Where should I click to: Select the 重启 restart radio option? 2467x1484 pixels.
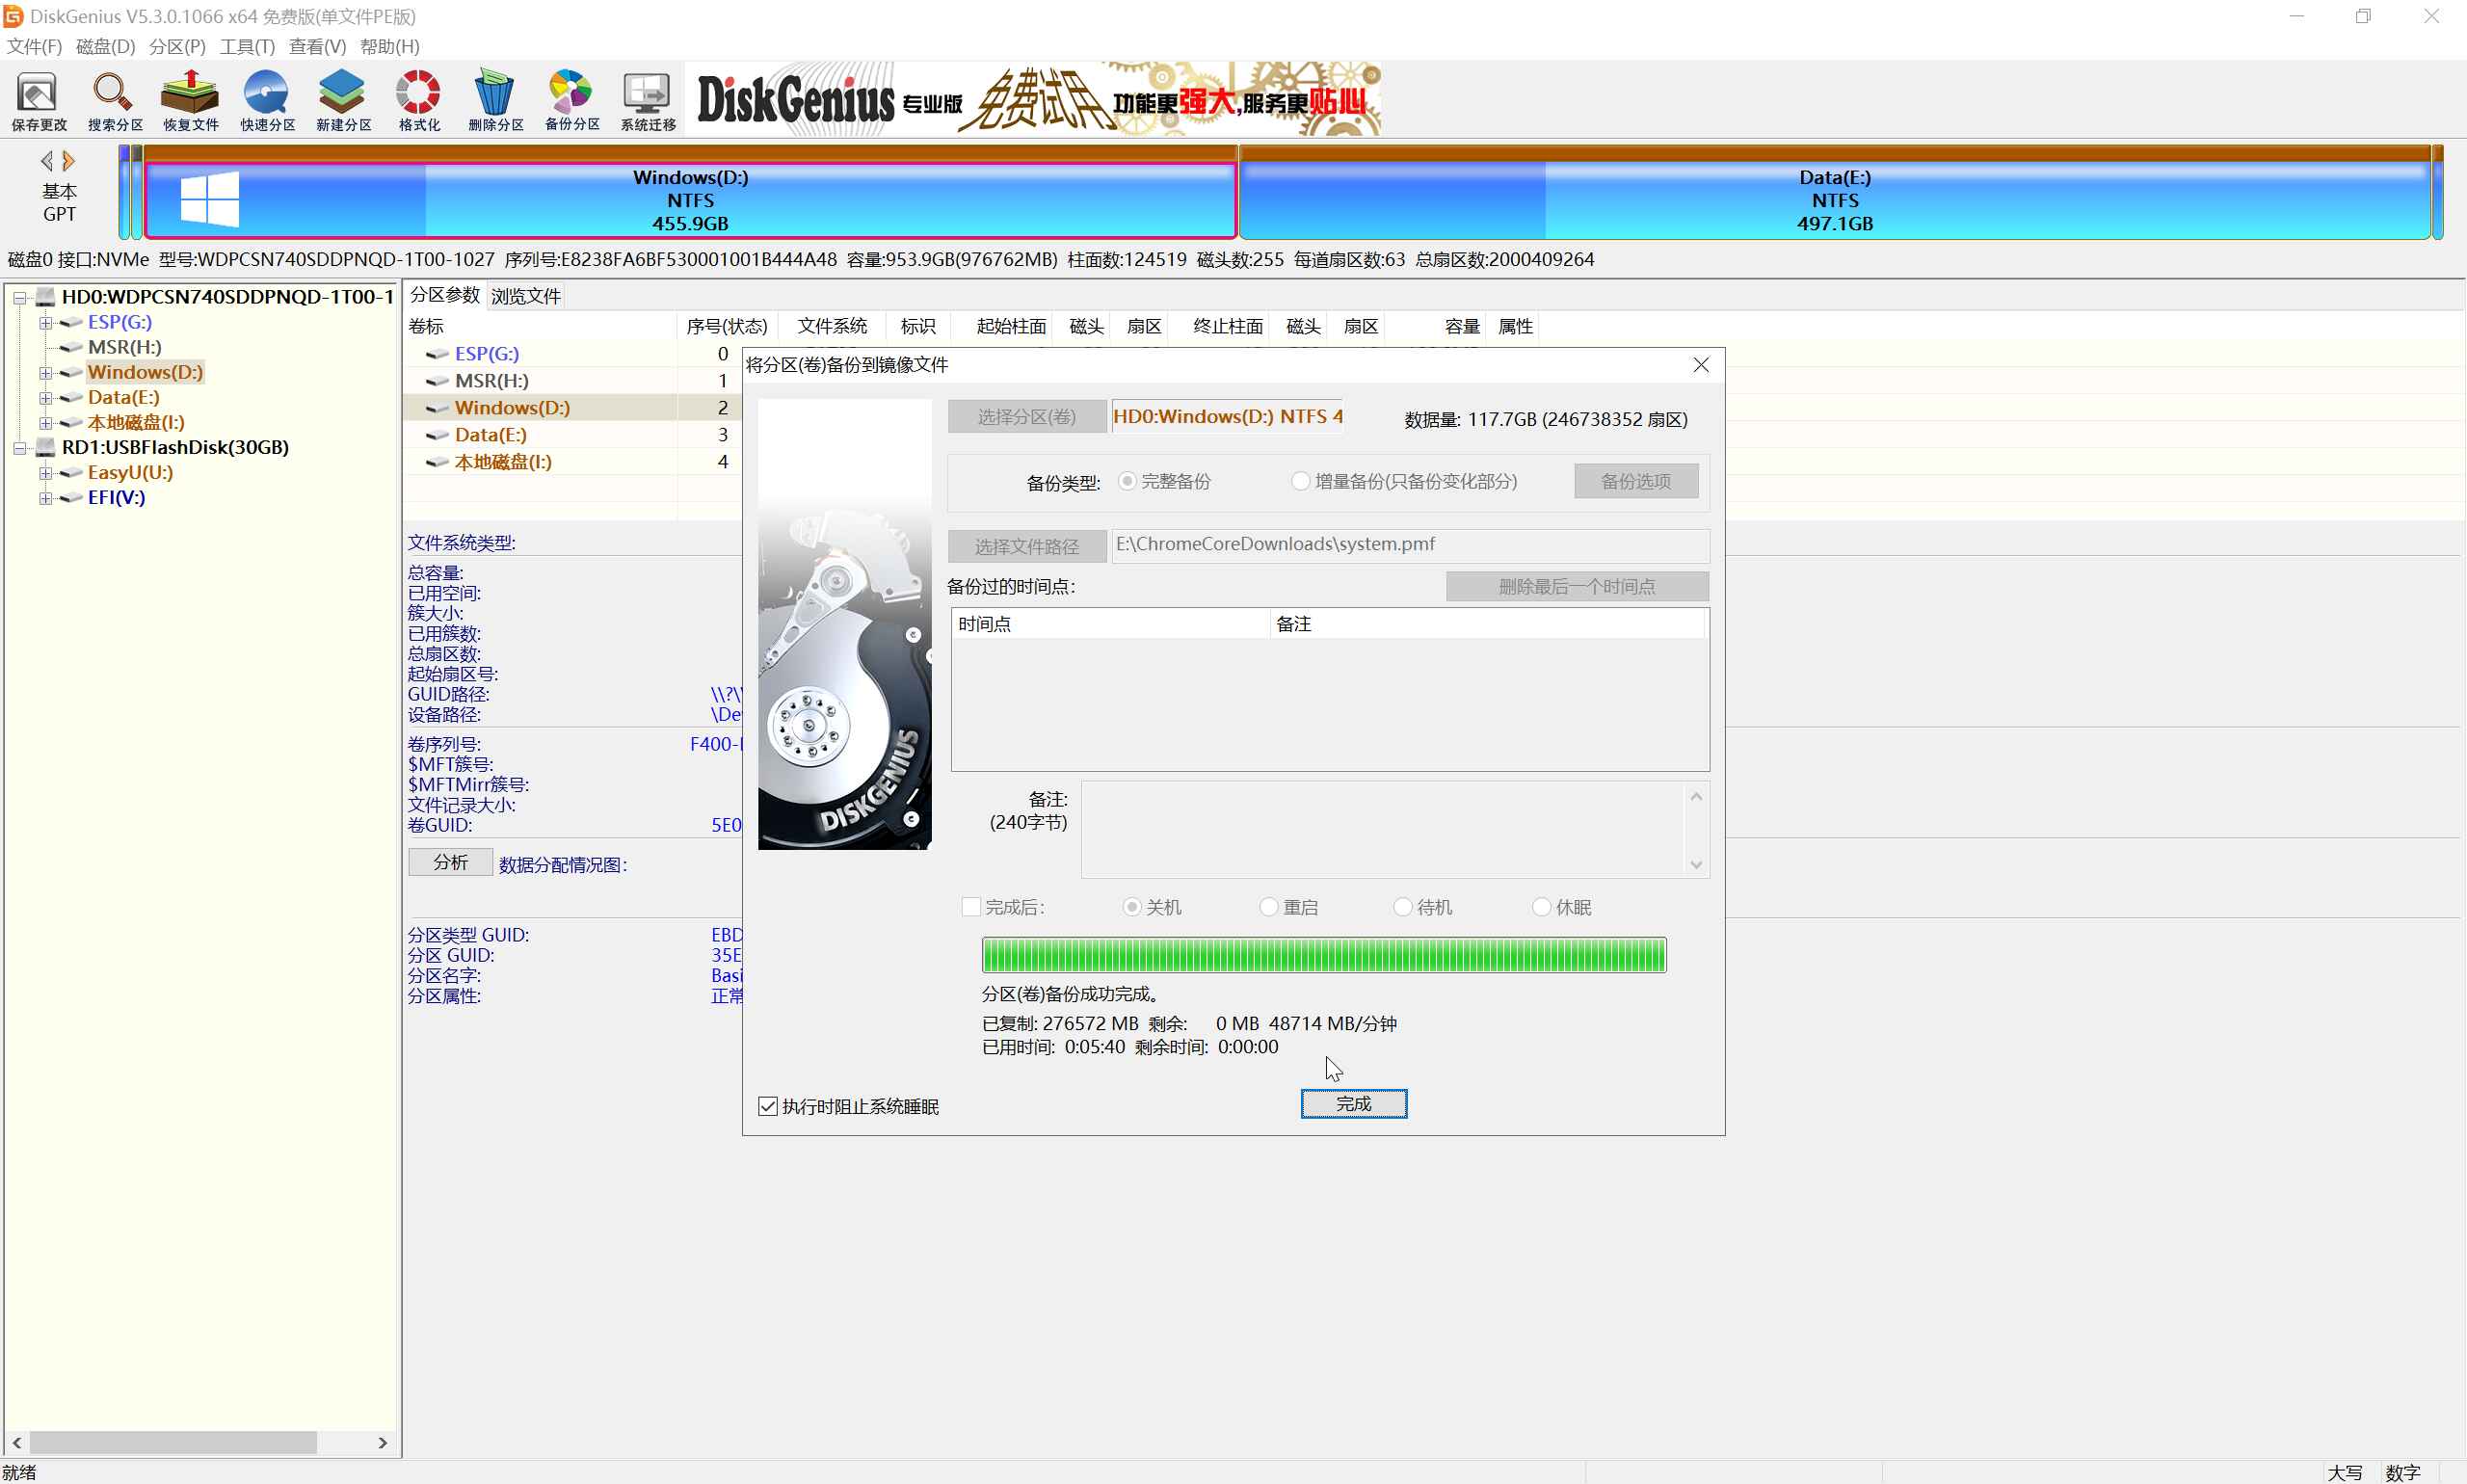(x=1269, y=907)
